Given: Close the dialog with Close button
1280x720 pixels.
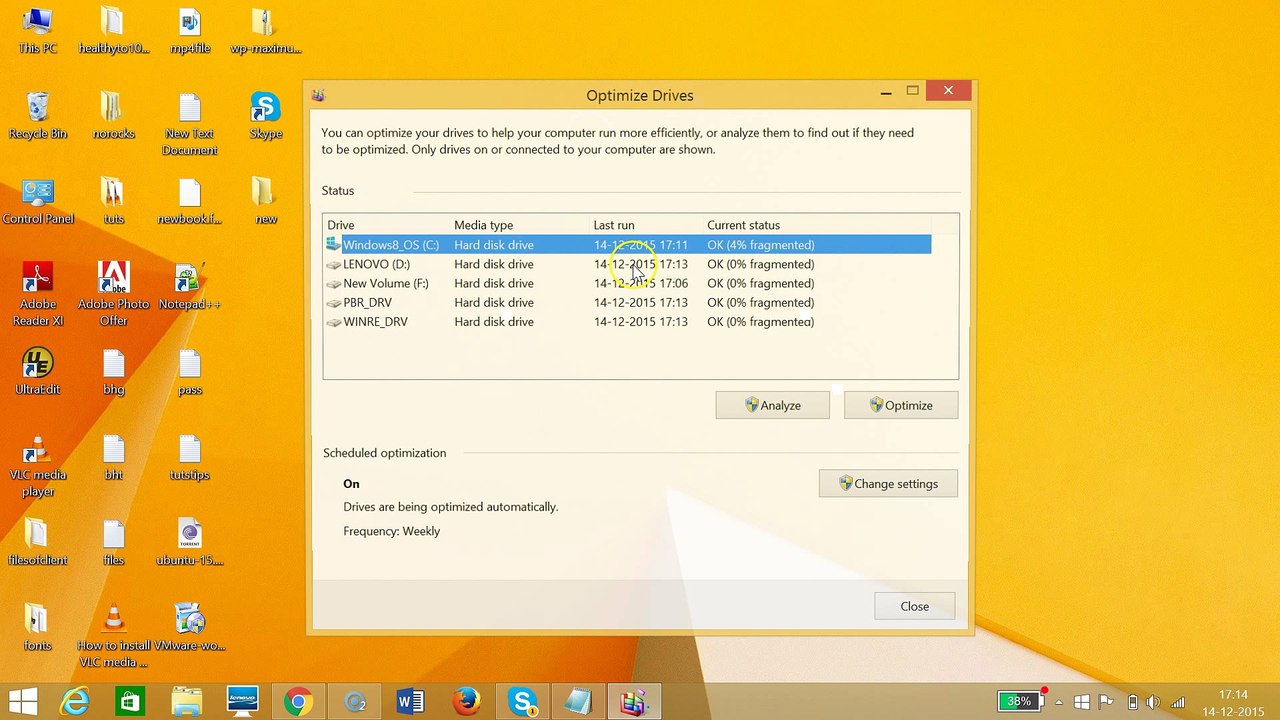Looking at the screenshot, I should pos(914,606).
